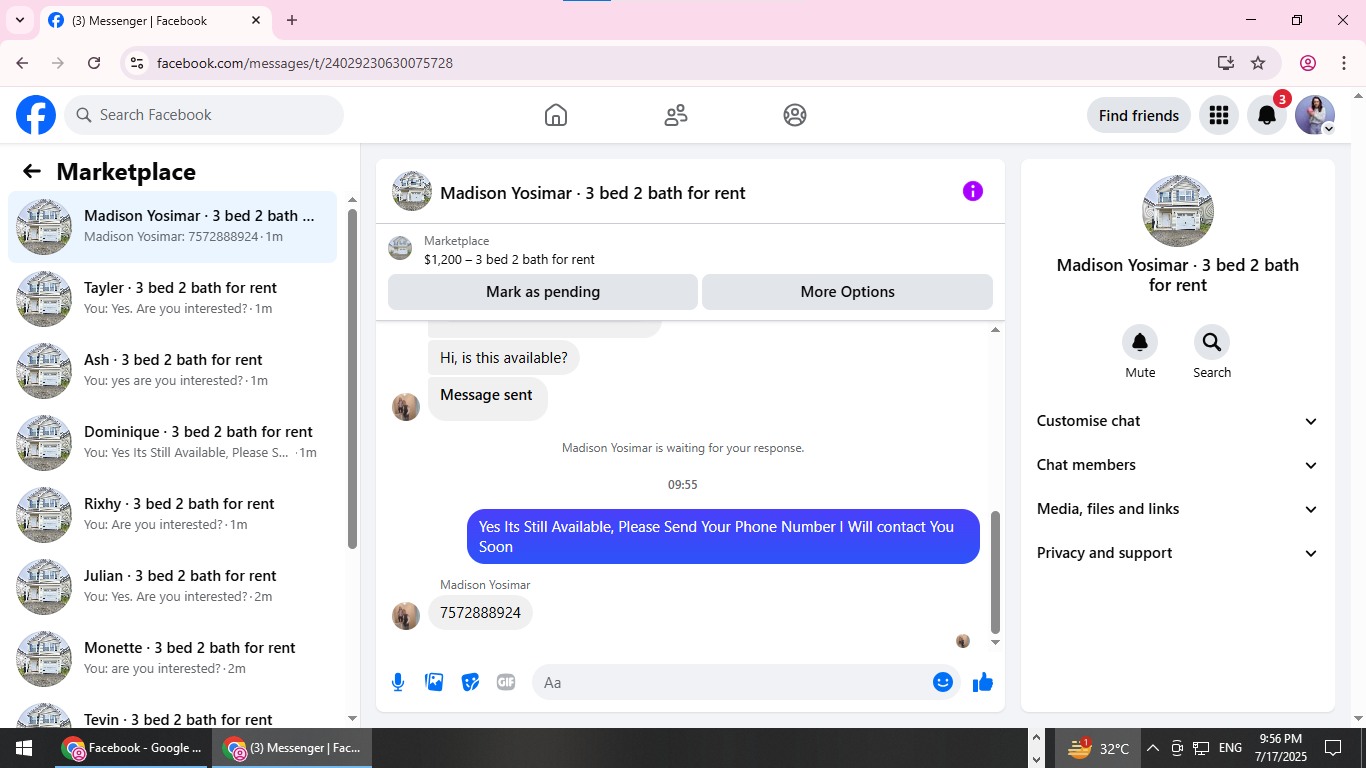Open the Facebook menu grid icon
The image size is (1366, 768).
click(x=1218, y=115)
